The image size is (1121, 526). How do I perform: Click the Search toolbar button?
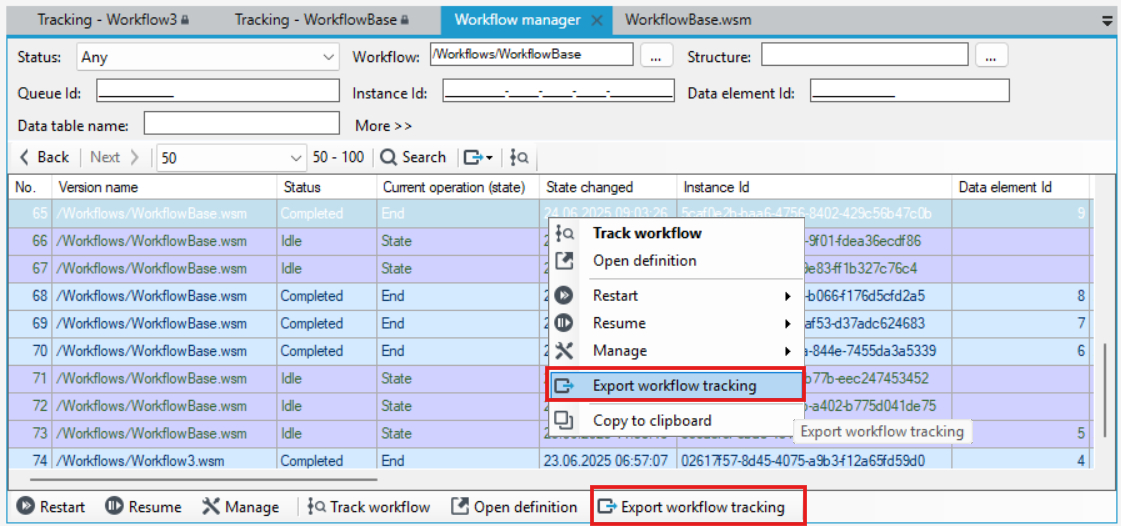pos(413,157)
